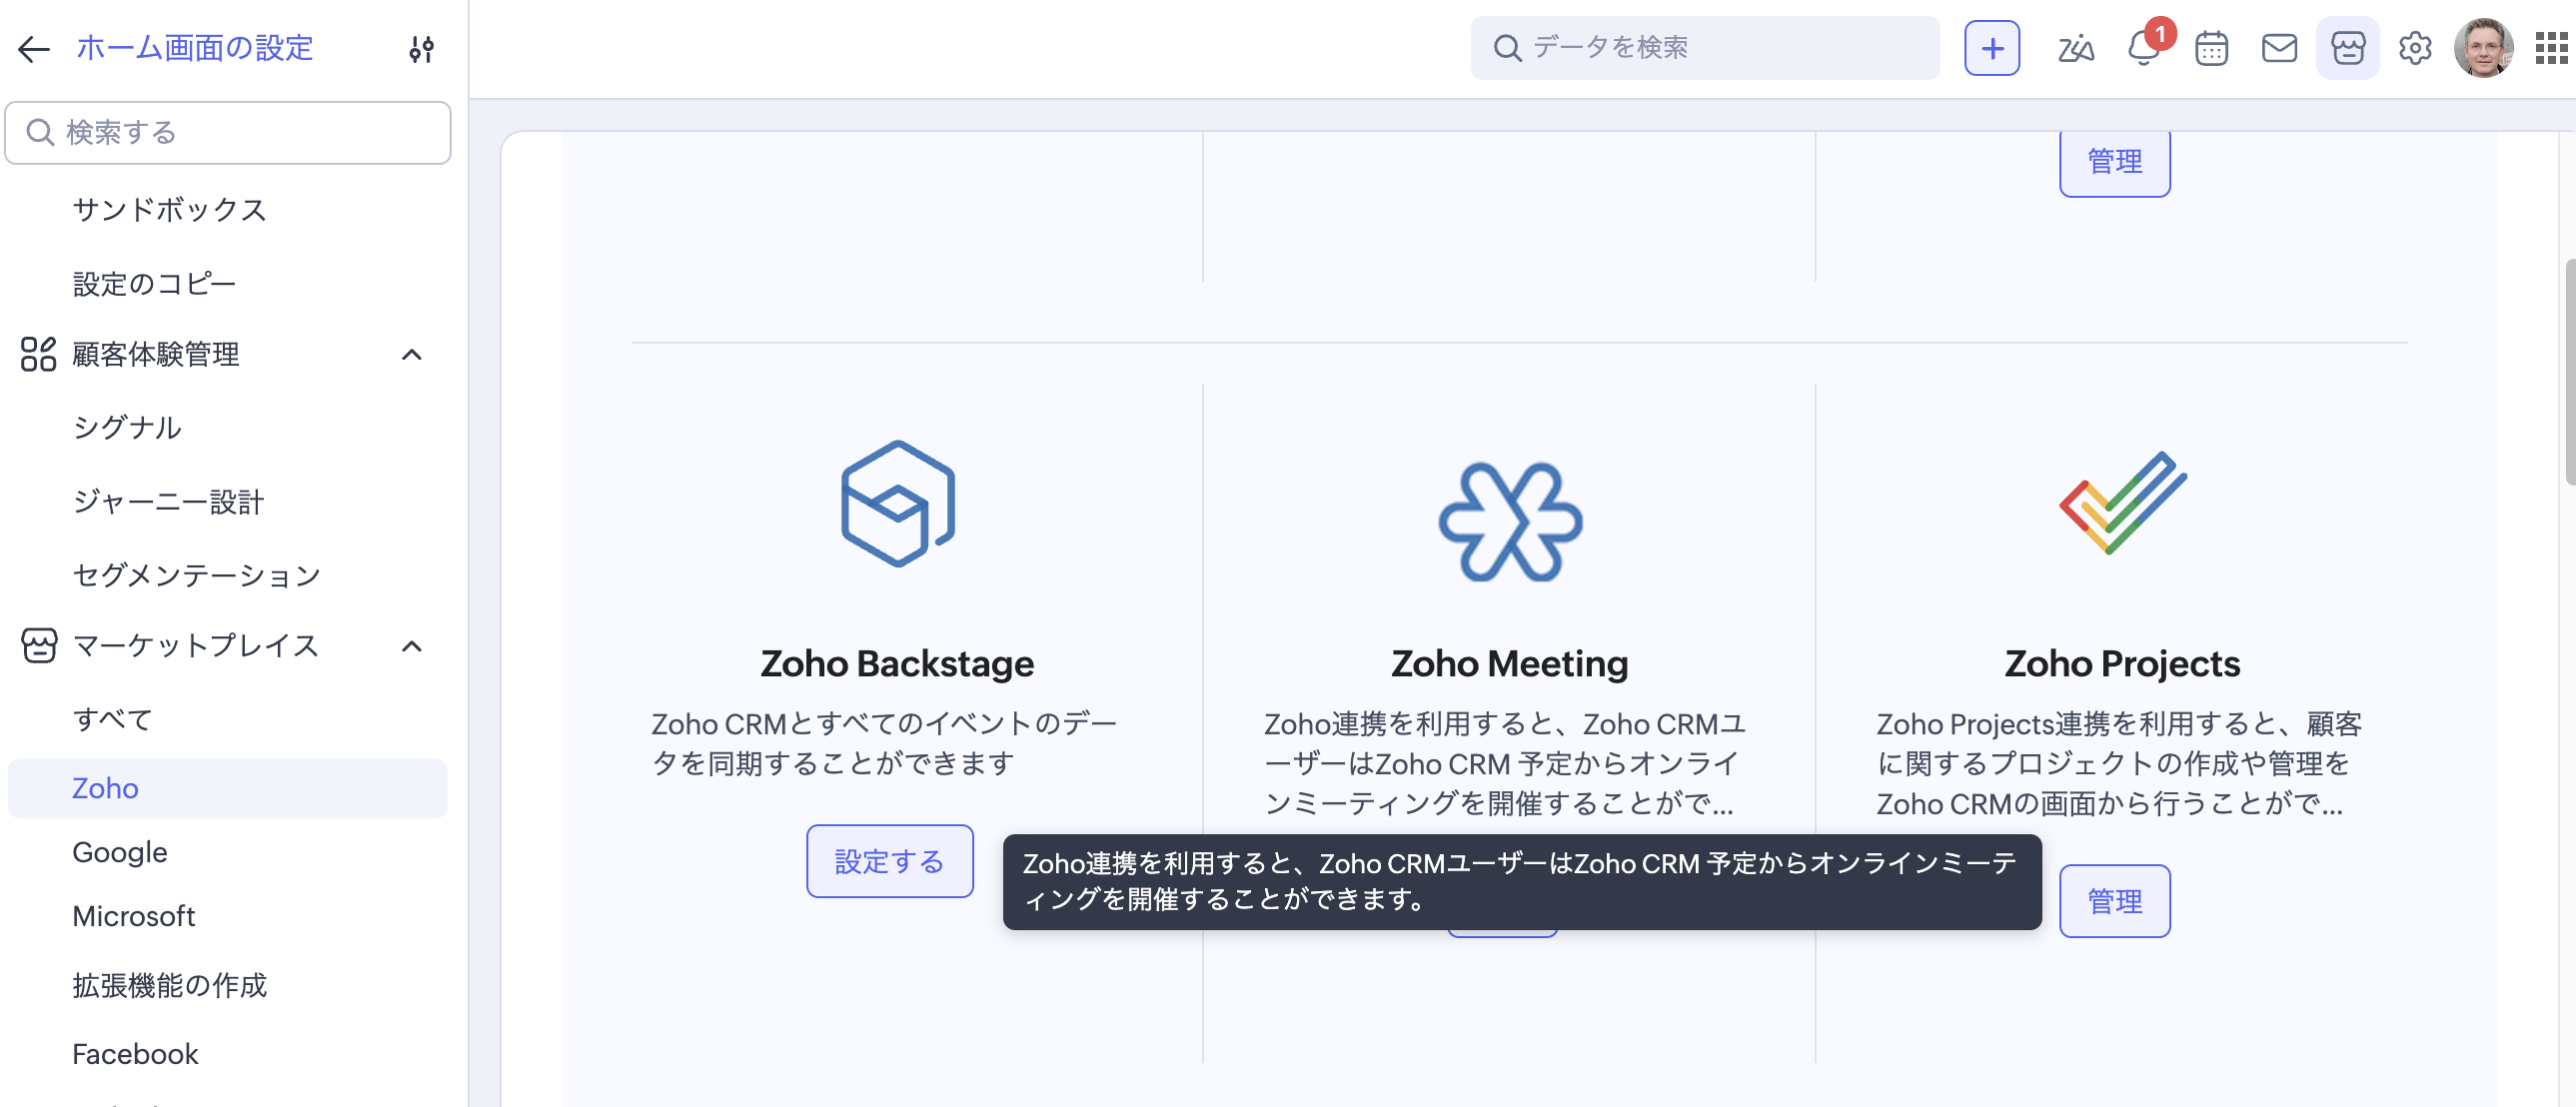Click the user profile avatar
The height and width of the screenshot is (1107, 2576).
coord(2483,48)
